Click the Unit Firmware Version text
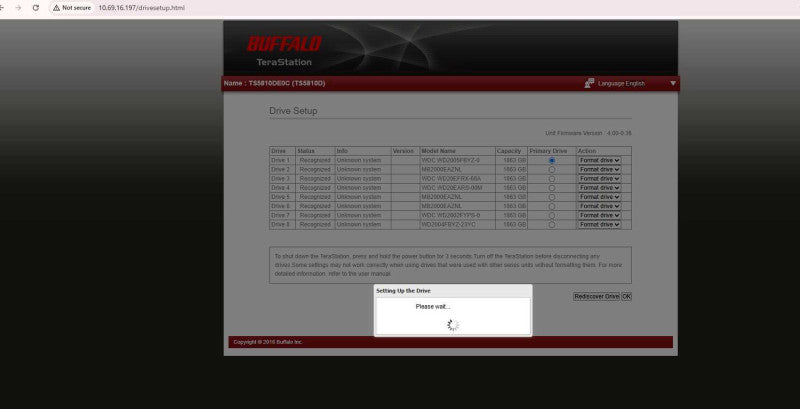The image size is (800, 409). (x=588, y=133)
